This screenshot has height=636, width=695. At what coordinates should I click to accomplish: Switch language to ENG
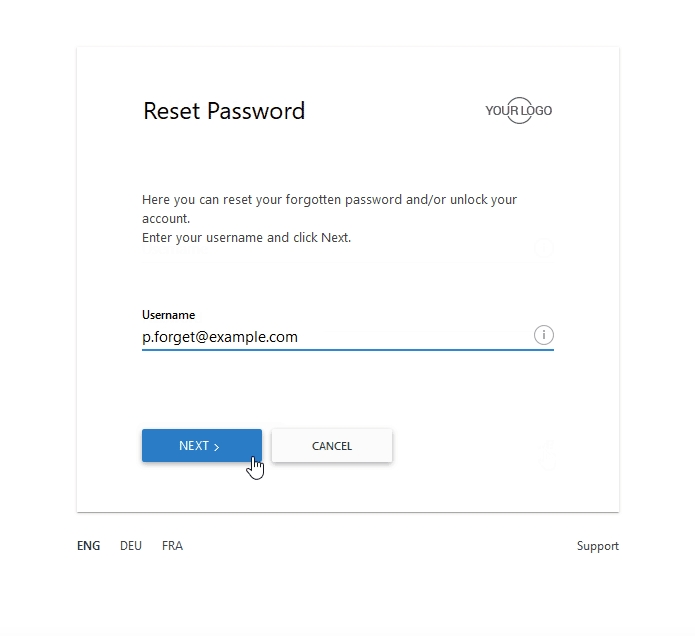(x=89, y=546)
